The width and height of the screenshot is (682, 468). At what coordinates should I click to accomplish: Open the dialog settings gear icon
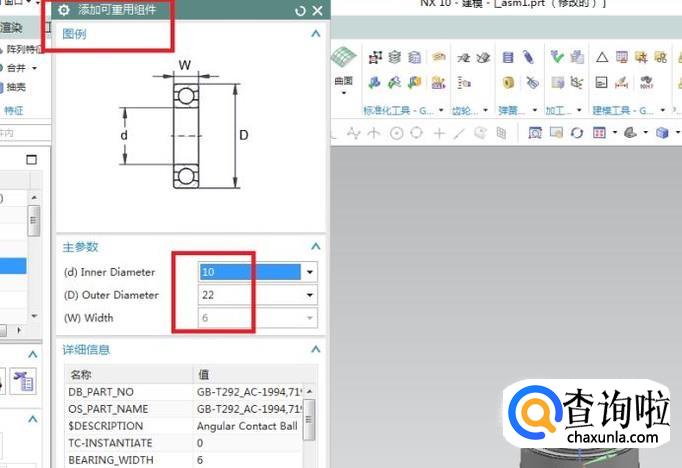pyautogui.click(x=65, y=11)
